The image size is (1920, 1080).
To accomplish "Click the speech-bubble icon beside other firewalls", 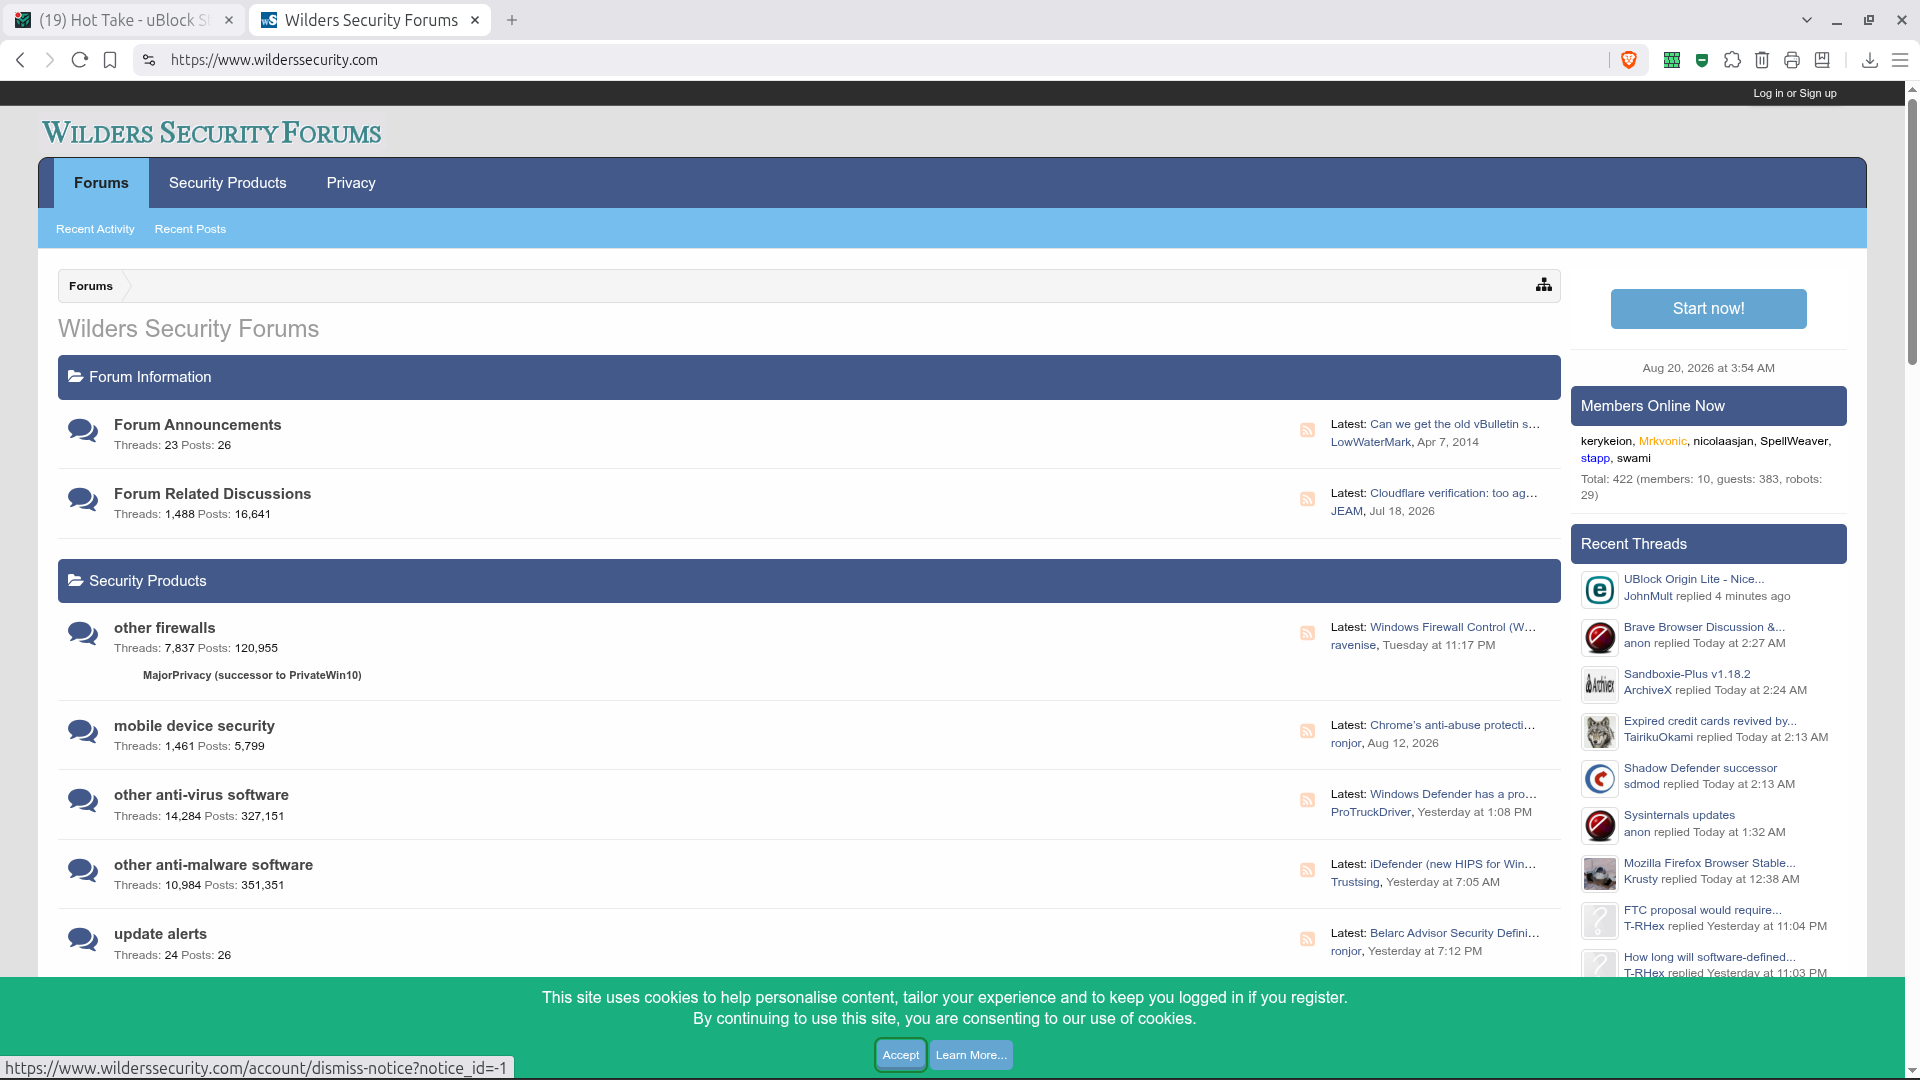I will (83, 634).
